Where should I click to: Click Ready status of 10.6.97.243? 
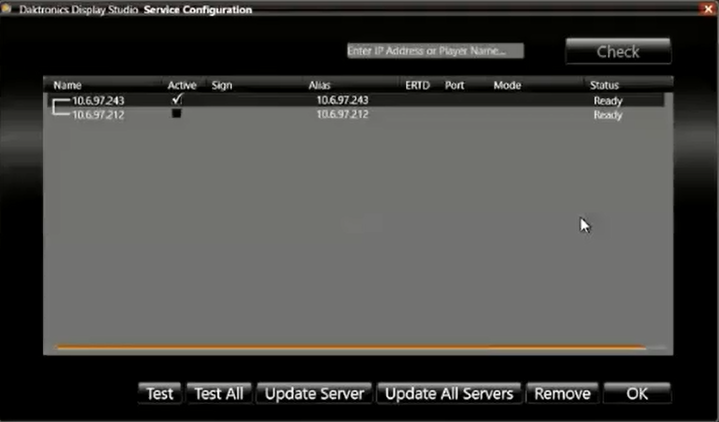coord(608,101)
